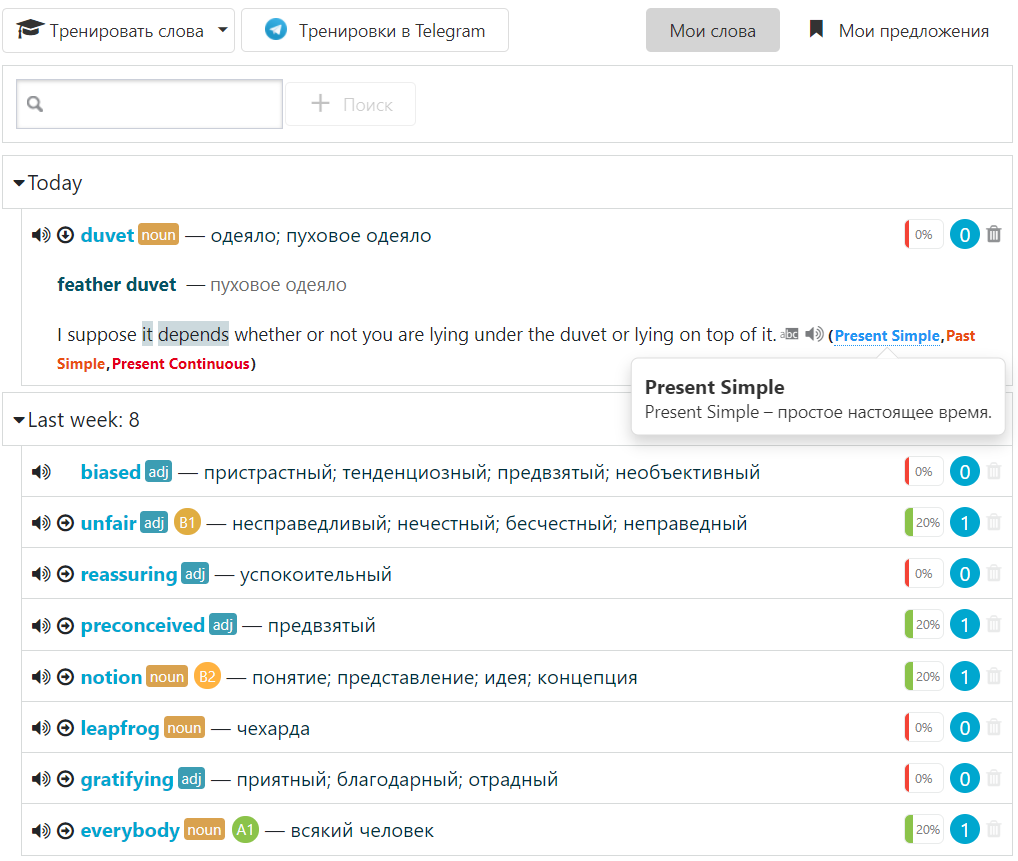
Task: Click the noun tag next to leapfrog
Action: click(184, 728)
